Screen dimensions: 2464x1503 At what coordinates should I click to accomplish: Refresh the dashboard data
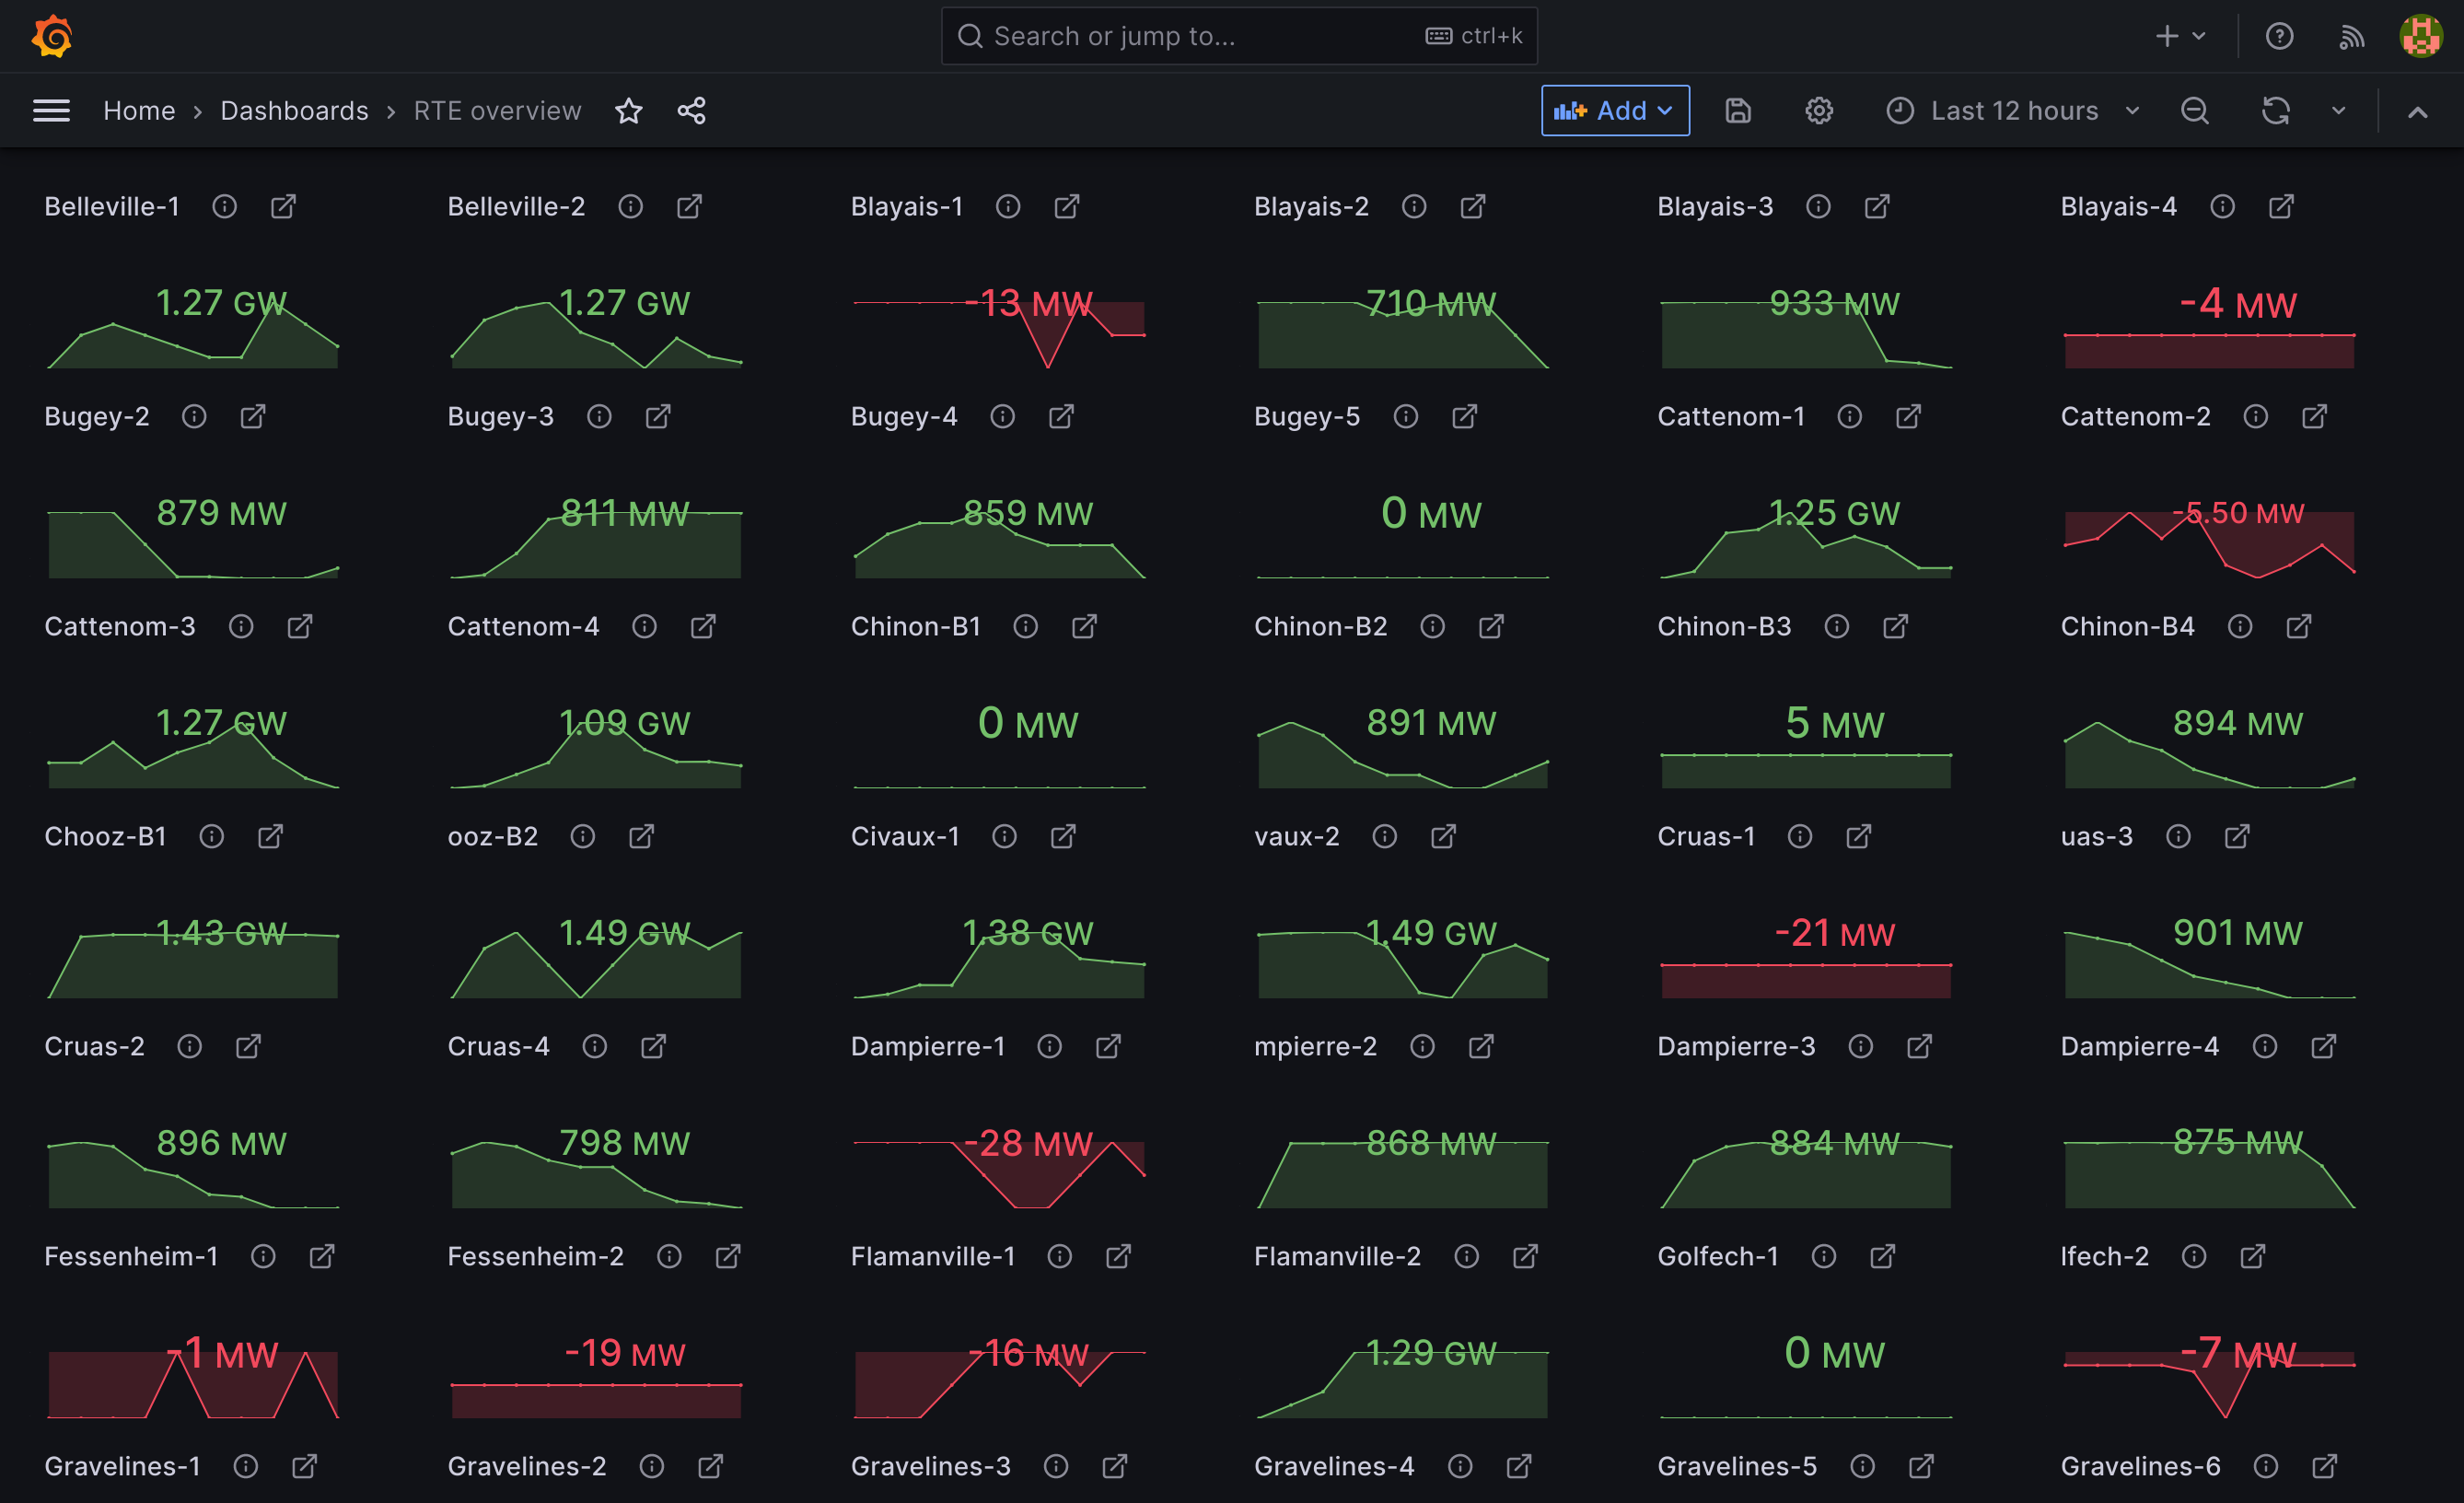2276,110
